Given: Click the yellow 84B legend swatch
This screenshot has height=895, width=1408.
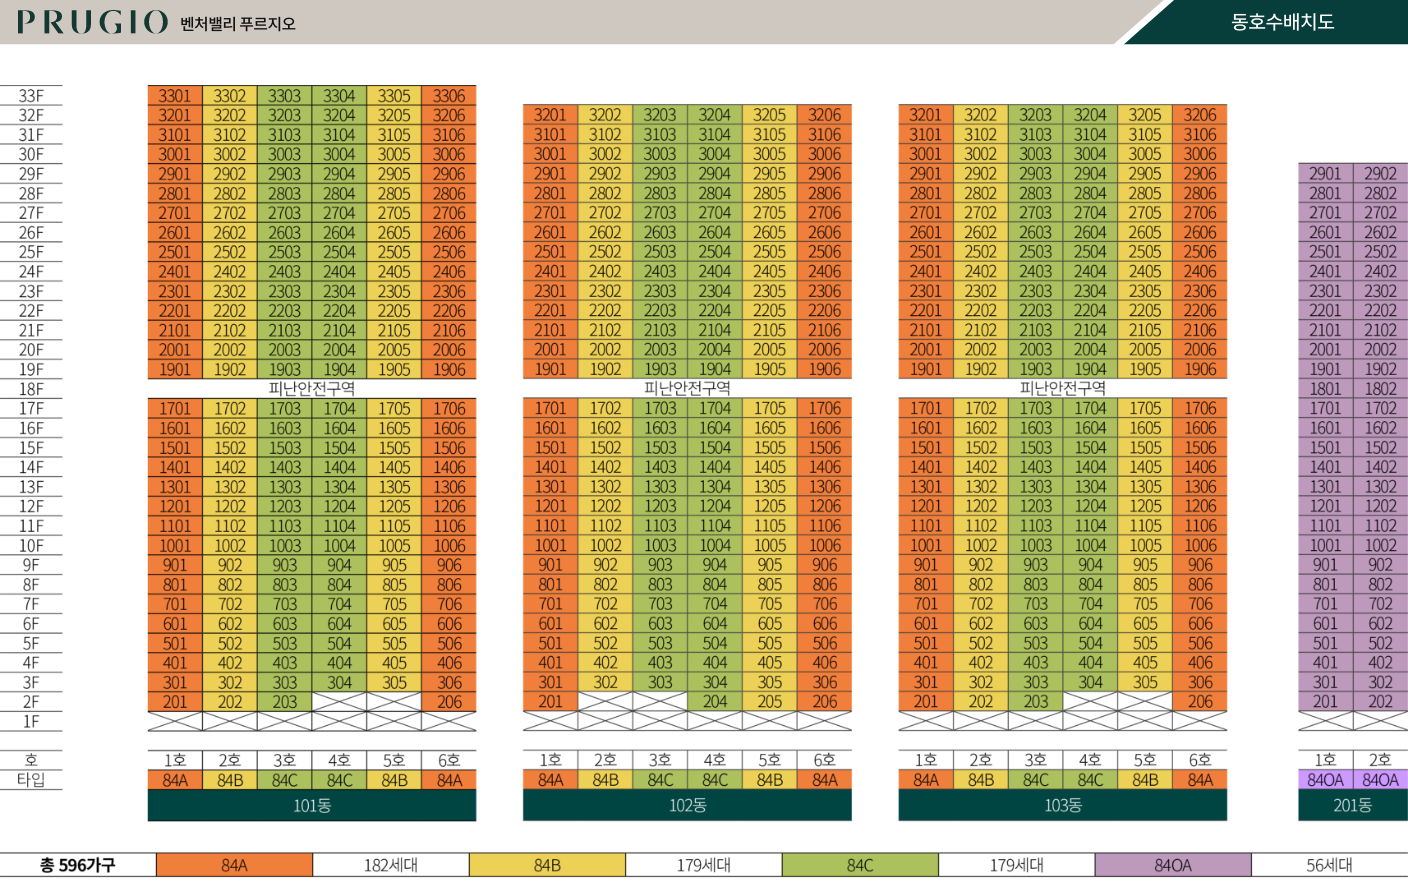Looking at the screenshot, I should pyautogui.click(x=547, y=865).
